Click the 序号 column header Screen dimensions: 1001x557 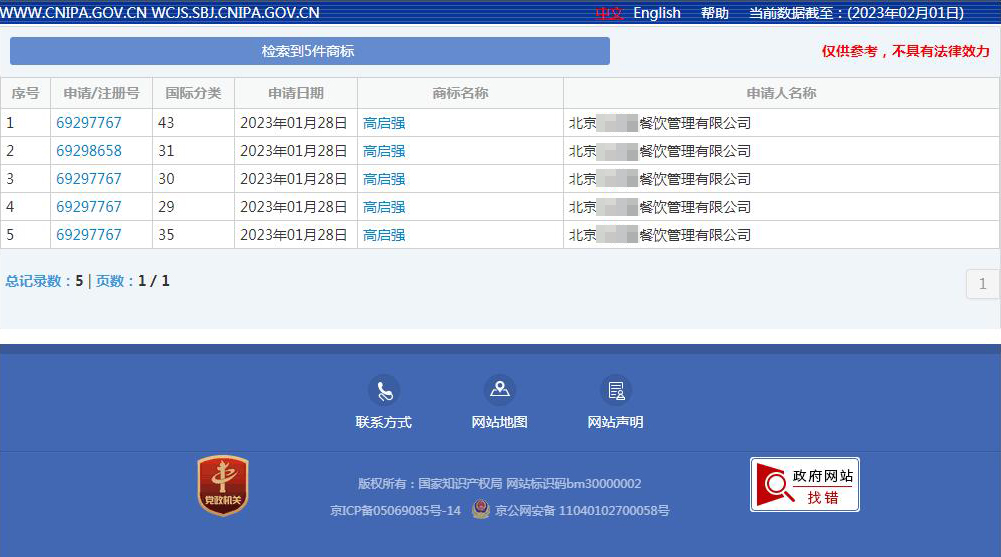(x=26, y=93)
